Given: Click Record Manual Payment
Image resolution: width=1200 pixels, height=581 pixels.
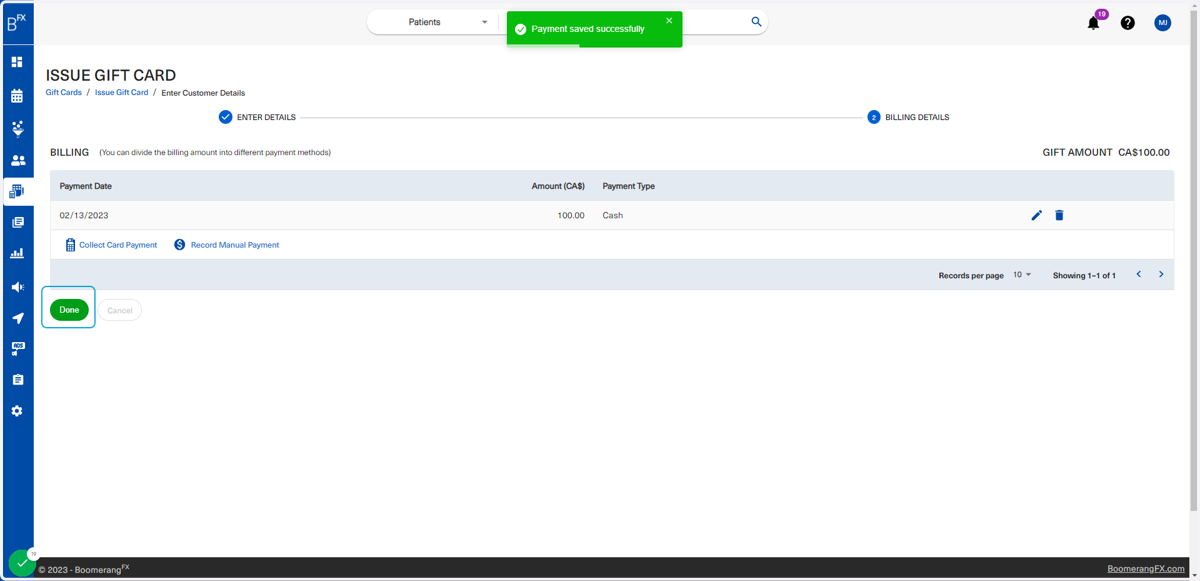Looking at the screenshot, I should point(227,245).
